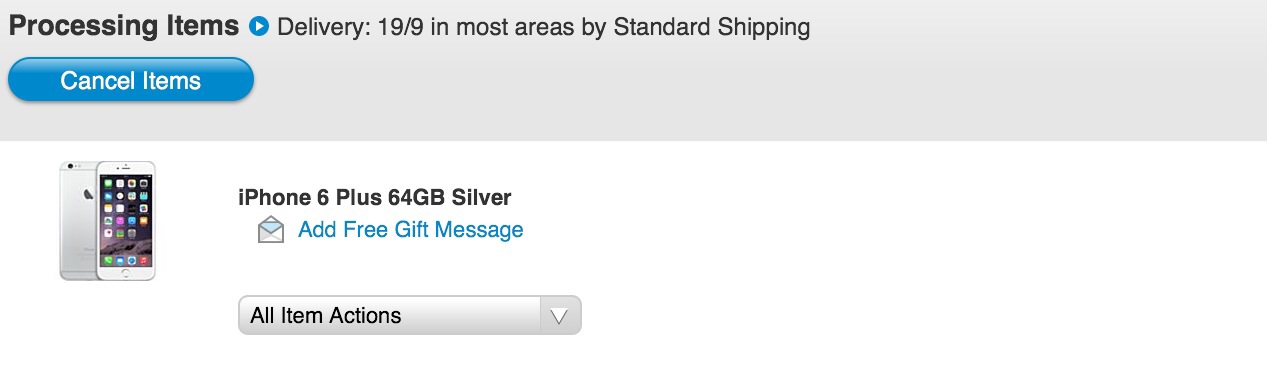Open the iPhone 6 Plus product thumbnail
Screen dimensions: 1267x368
108,220
